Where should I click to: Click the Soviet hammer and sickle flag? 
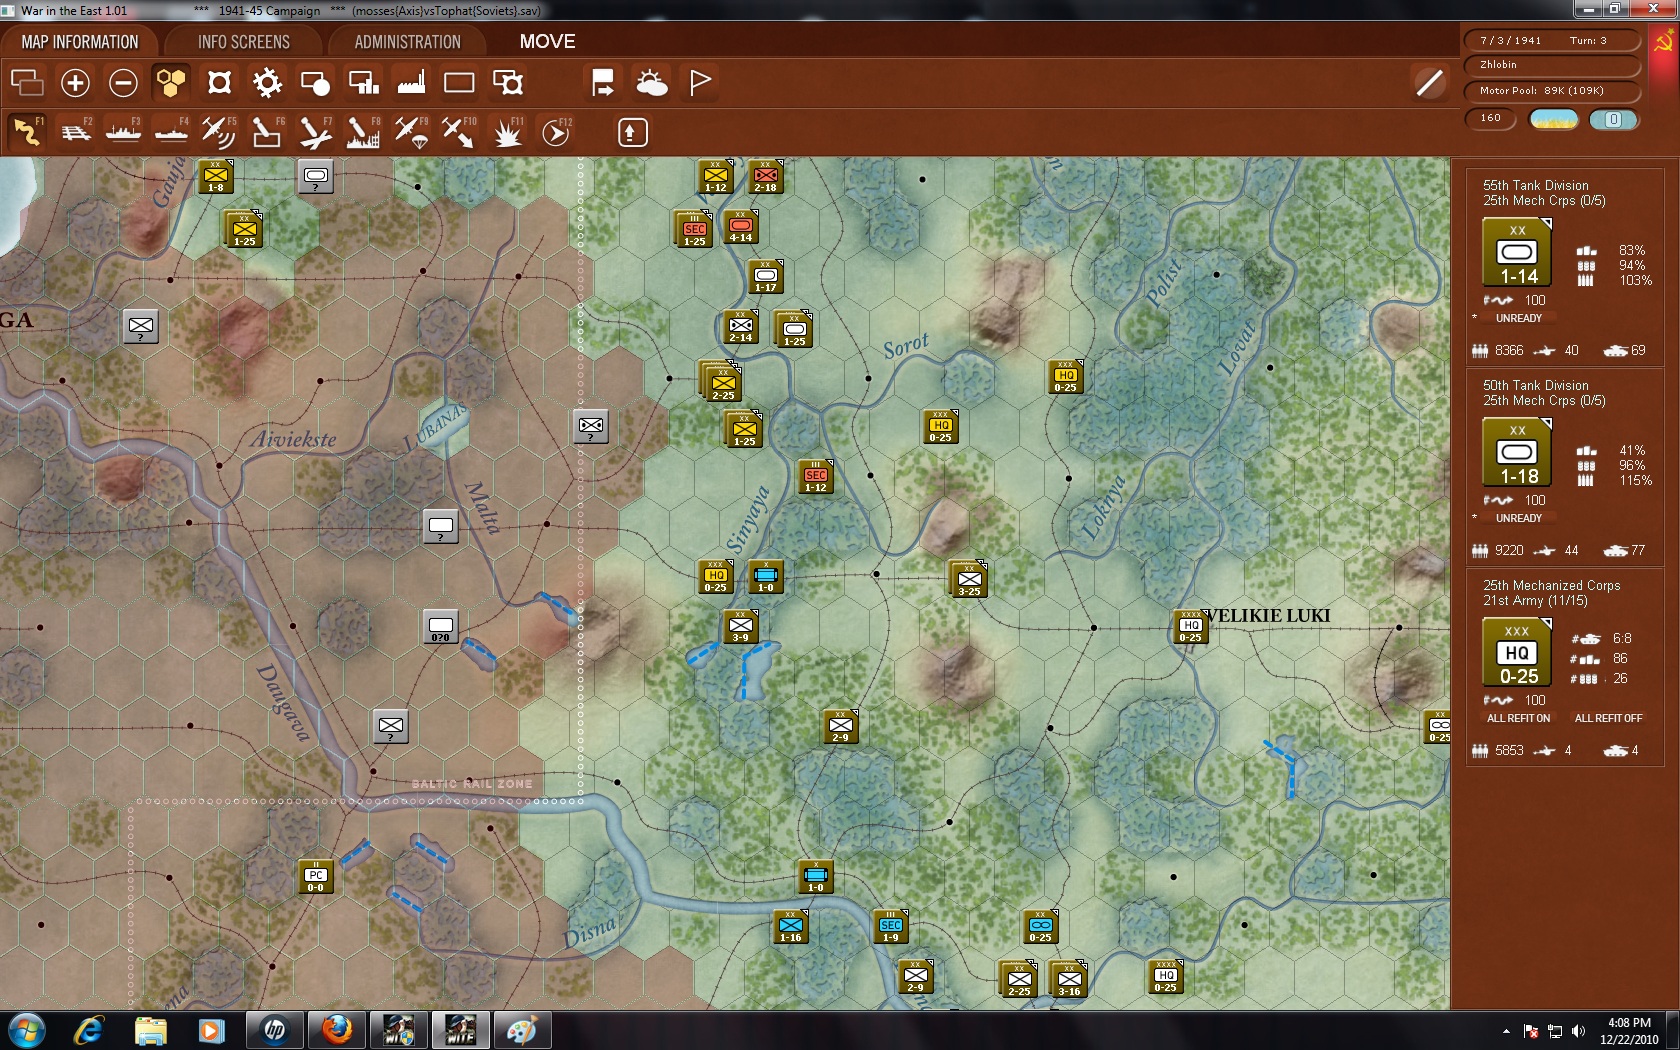point(1664,42)
